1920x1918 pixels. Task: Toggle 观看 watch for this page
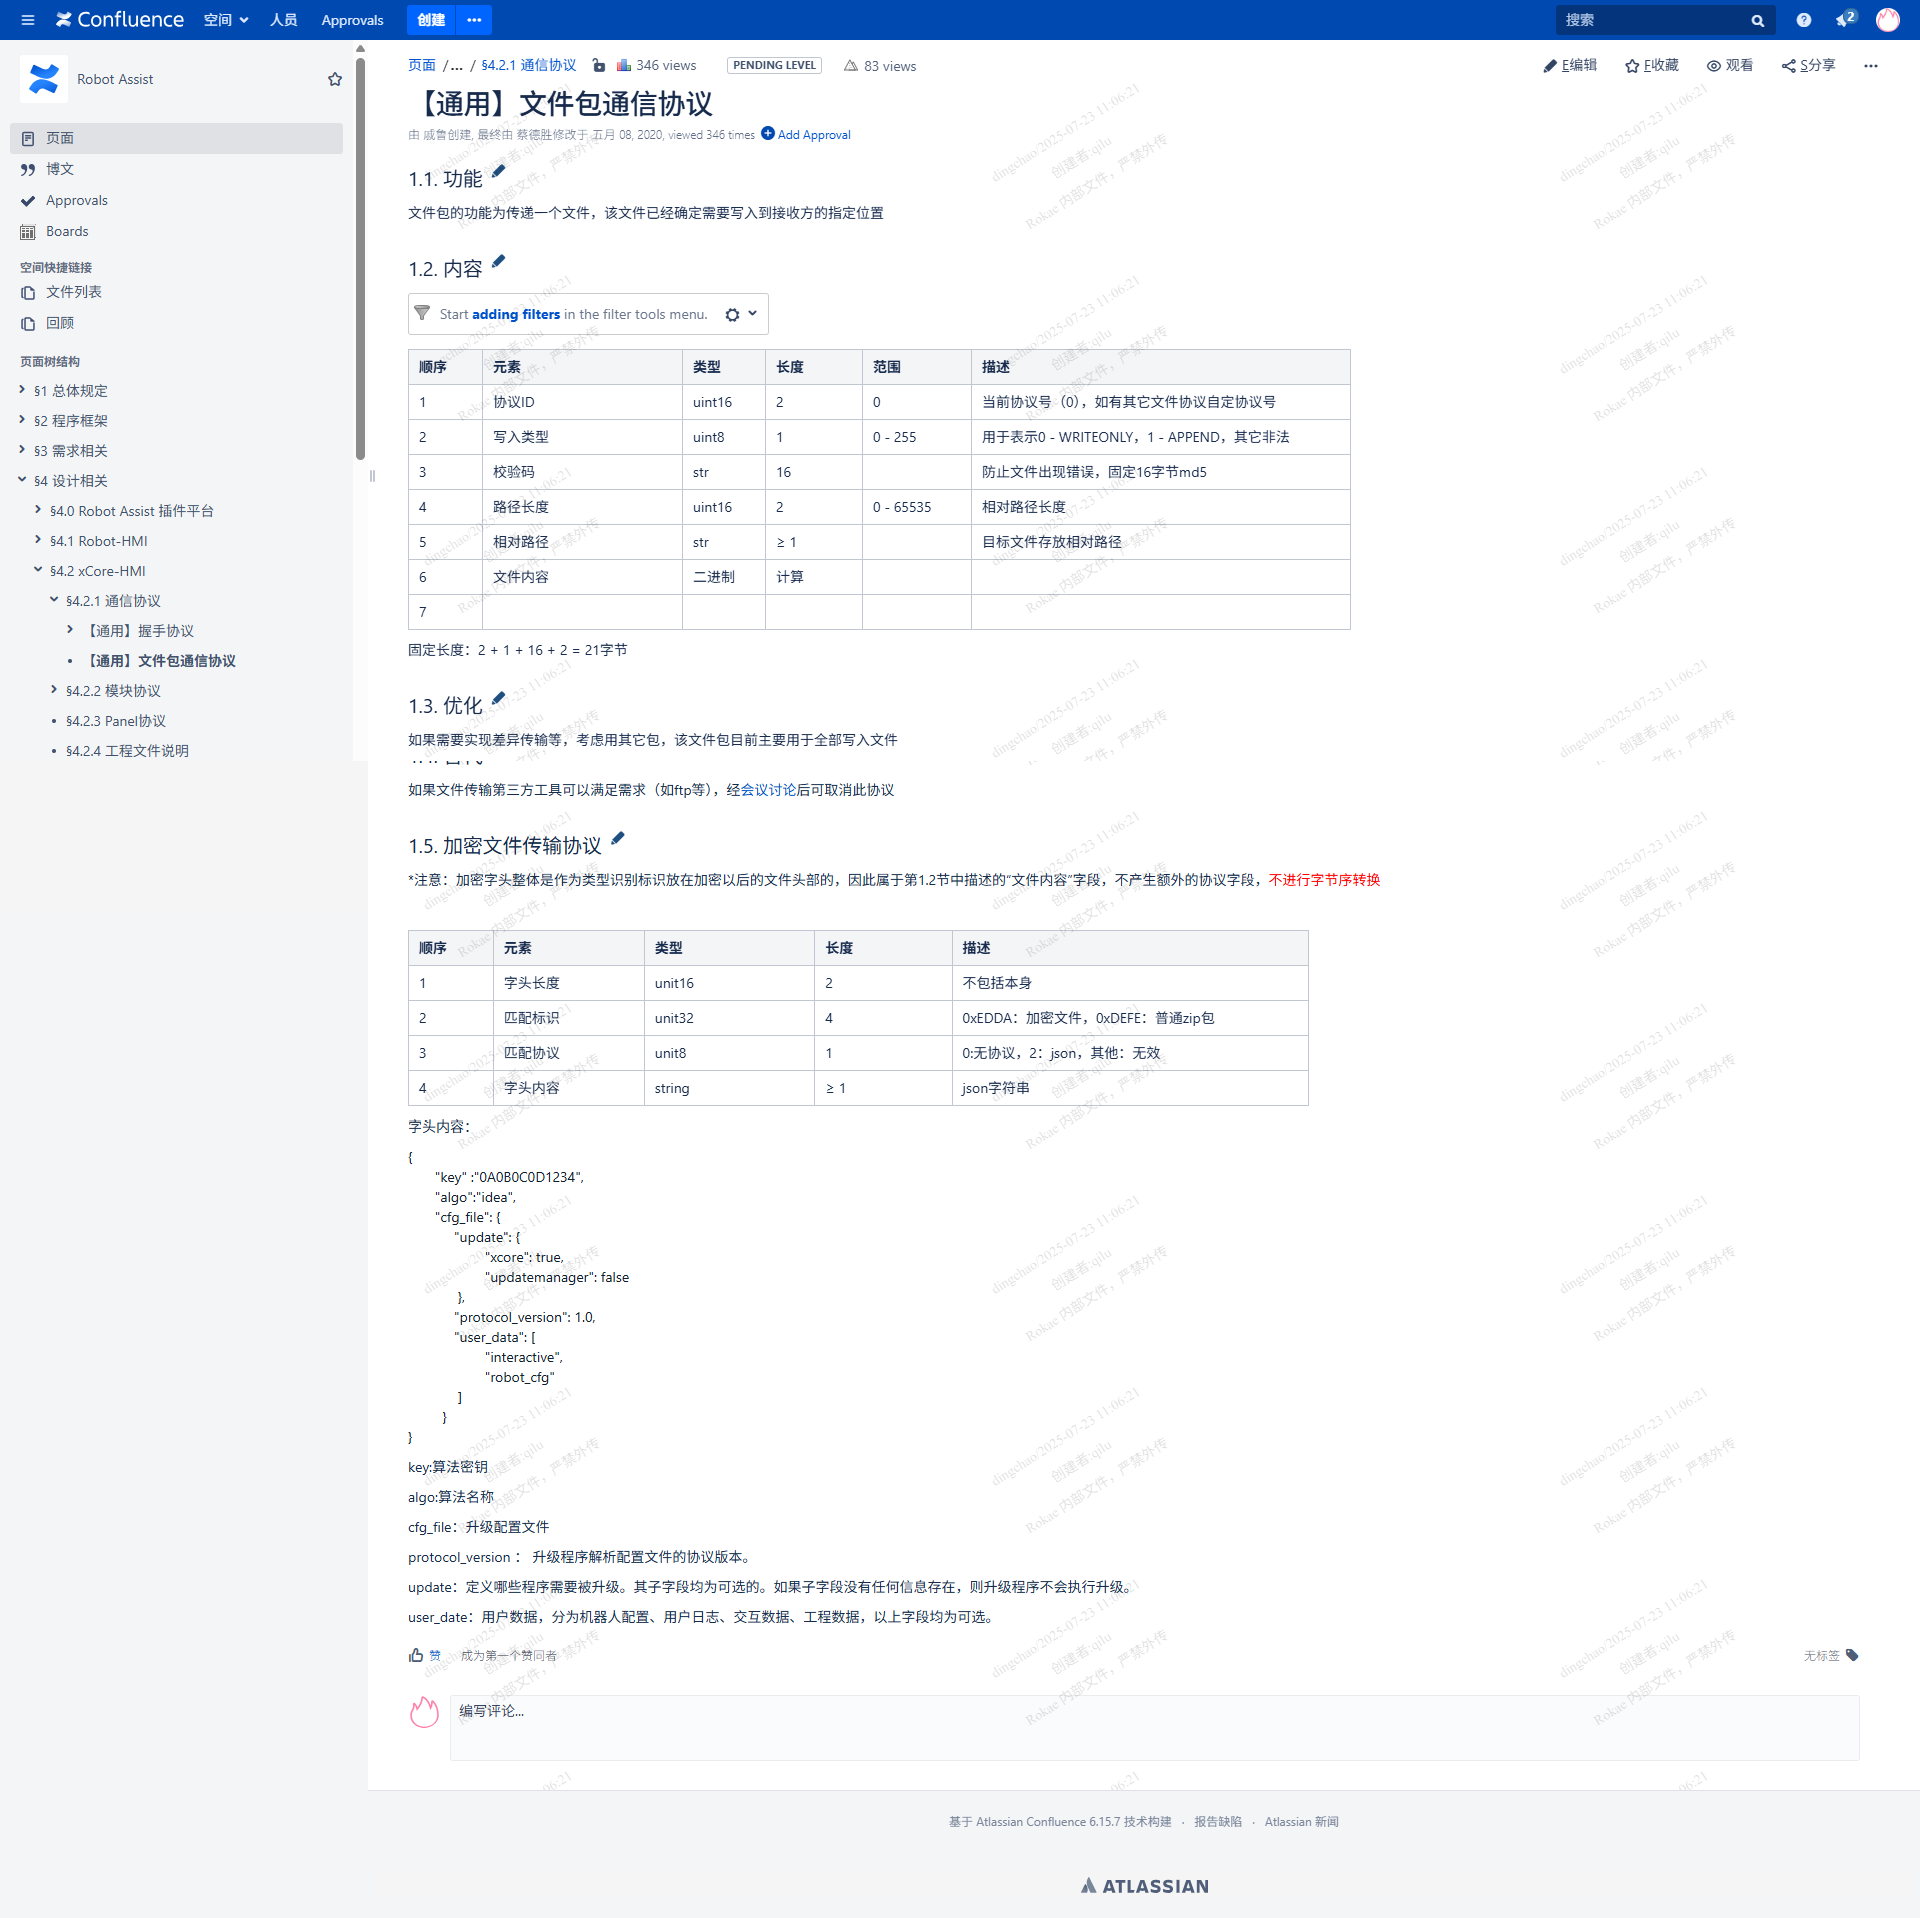click(x=1729, y=66)
